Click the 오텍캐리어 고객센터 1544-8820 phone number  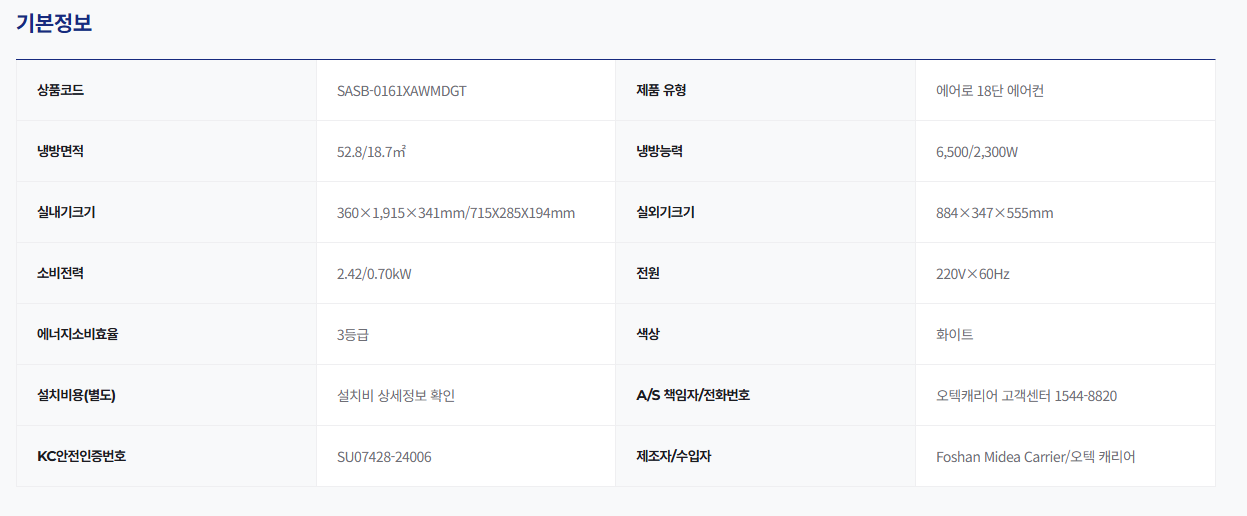[x=1026, y=396]
